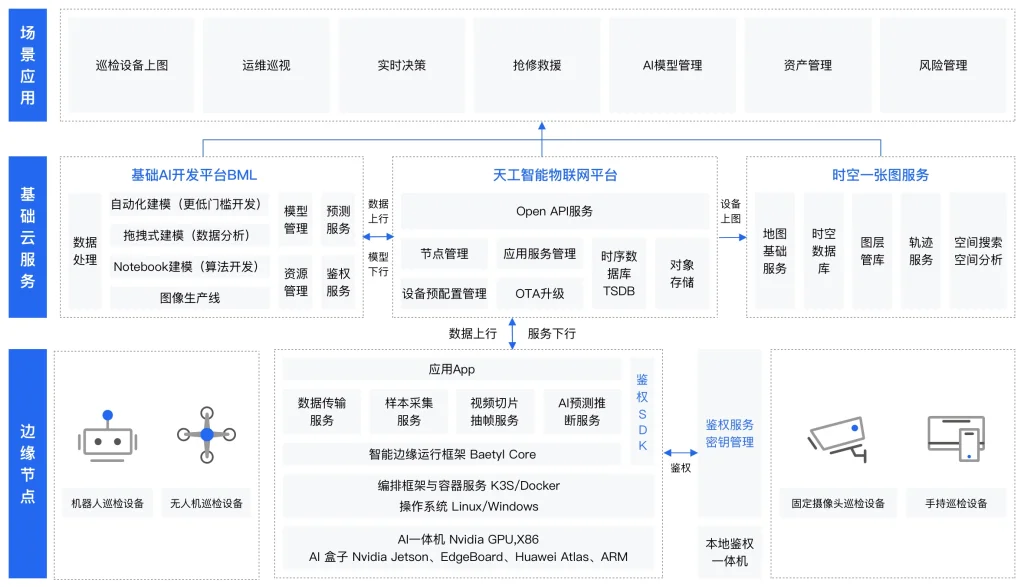This screenshot has height=587, width=1024.
Task: Click the Baetyl Core edge runtime block
Action: (x=451, y=455)
